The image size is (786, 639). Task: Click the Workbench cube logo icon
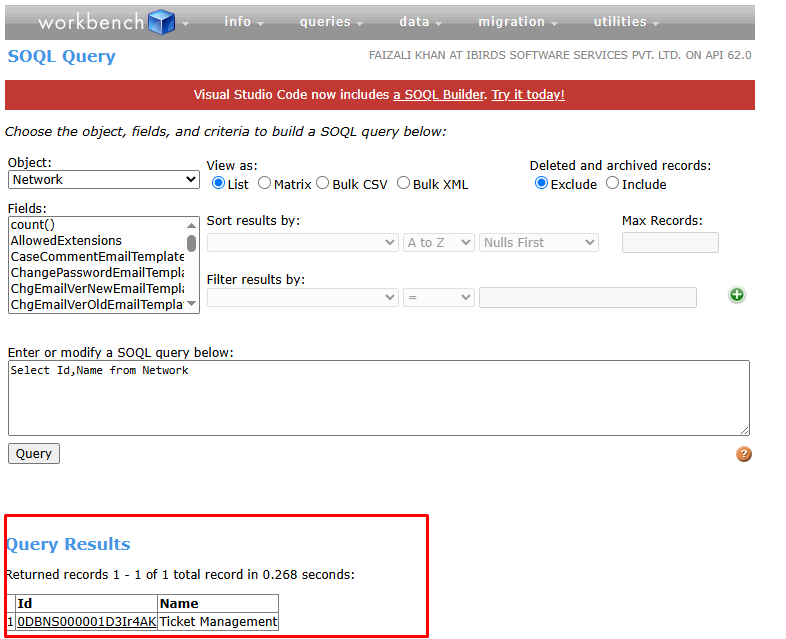click(x=160, y=22)
